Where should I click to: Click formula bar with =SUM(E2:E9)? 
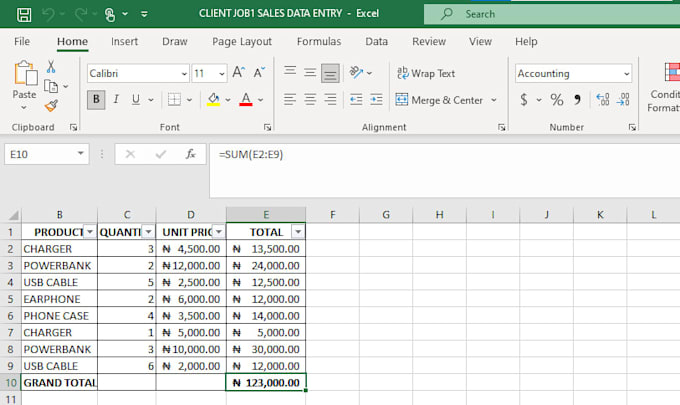[x=445, y=171]
